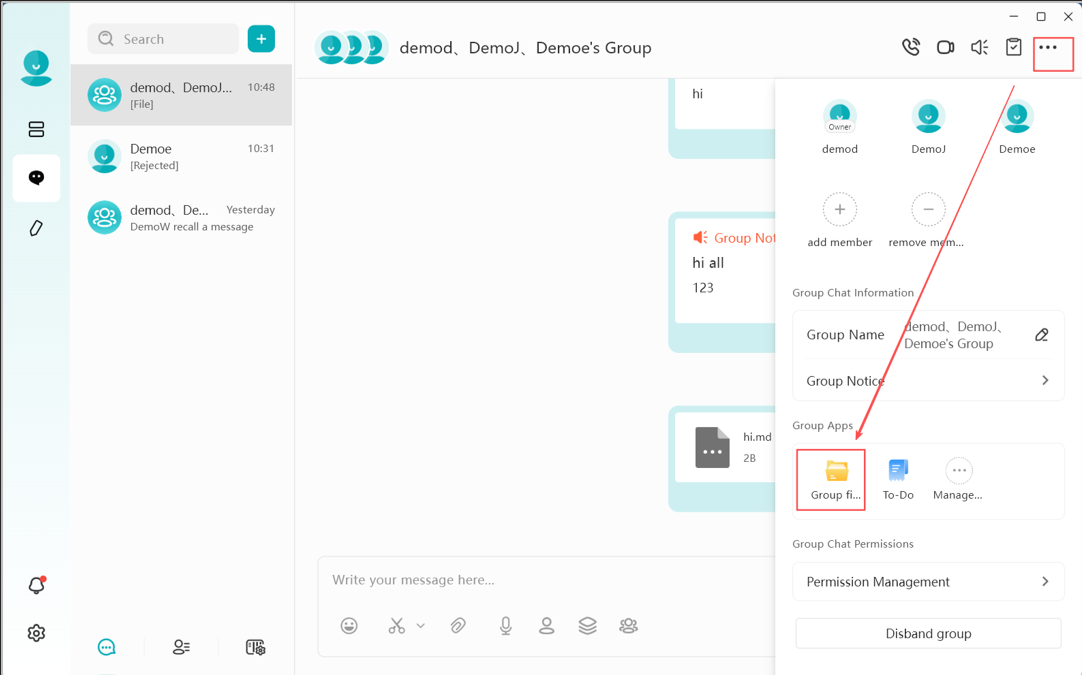
Task: Open the group chat with File preview
Action: pyautogui.click(x=181, y=95)
